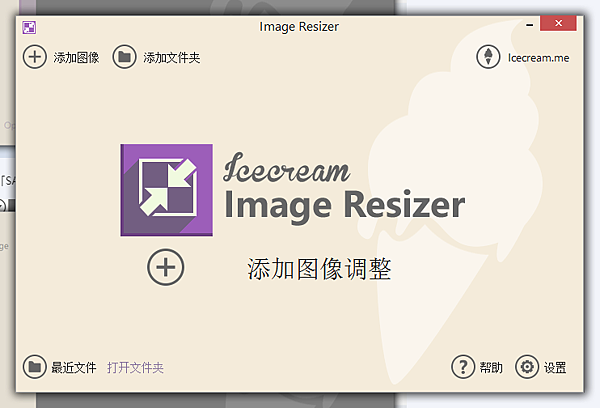Click the 添加图像 toolbar label
The height and width of the screenshot is (408, 600).
point(77,58)
